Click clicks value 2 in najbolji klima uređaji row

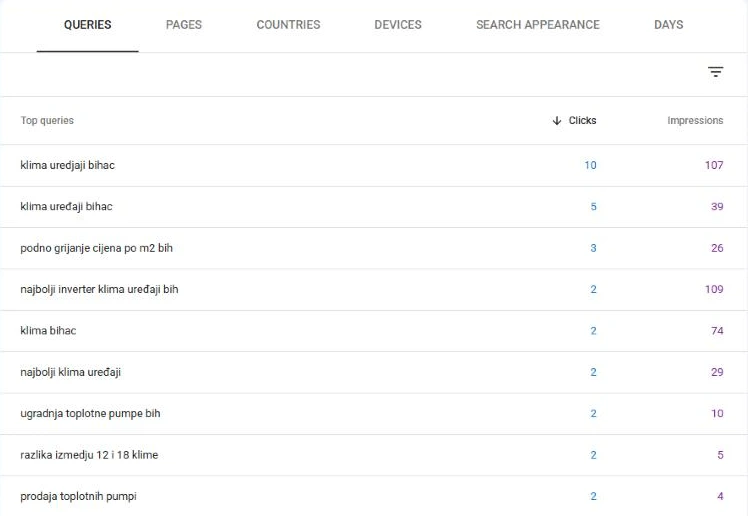pyautogui.click(x=593, y=372)
